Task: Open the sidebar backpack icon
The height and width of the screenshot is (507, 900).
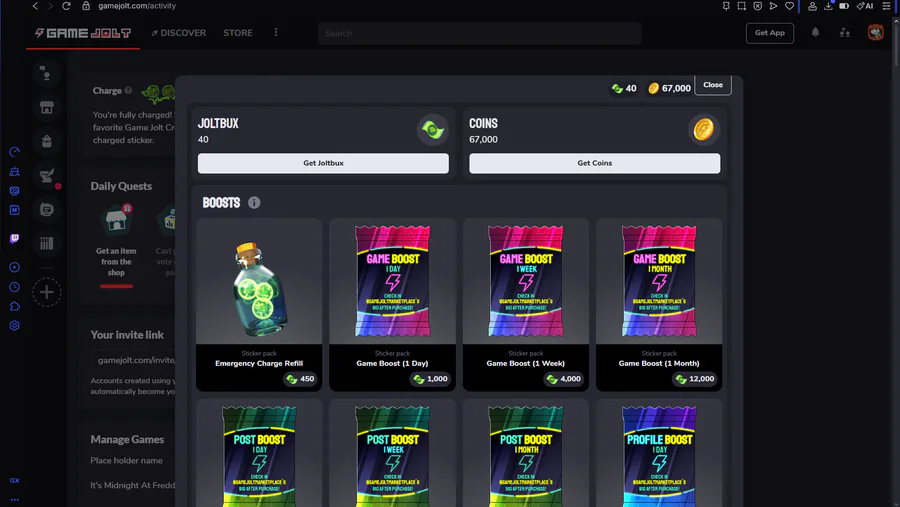Action: coord(46,141)
